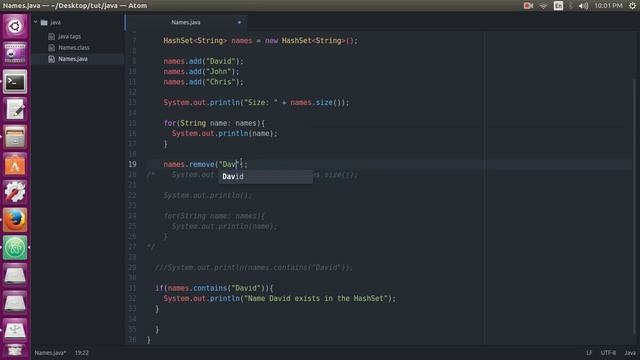640x360 pixels.
Task: Open Names.class in the tree view
Action: [x=74, y=48]
